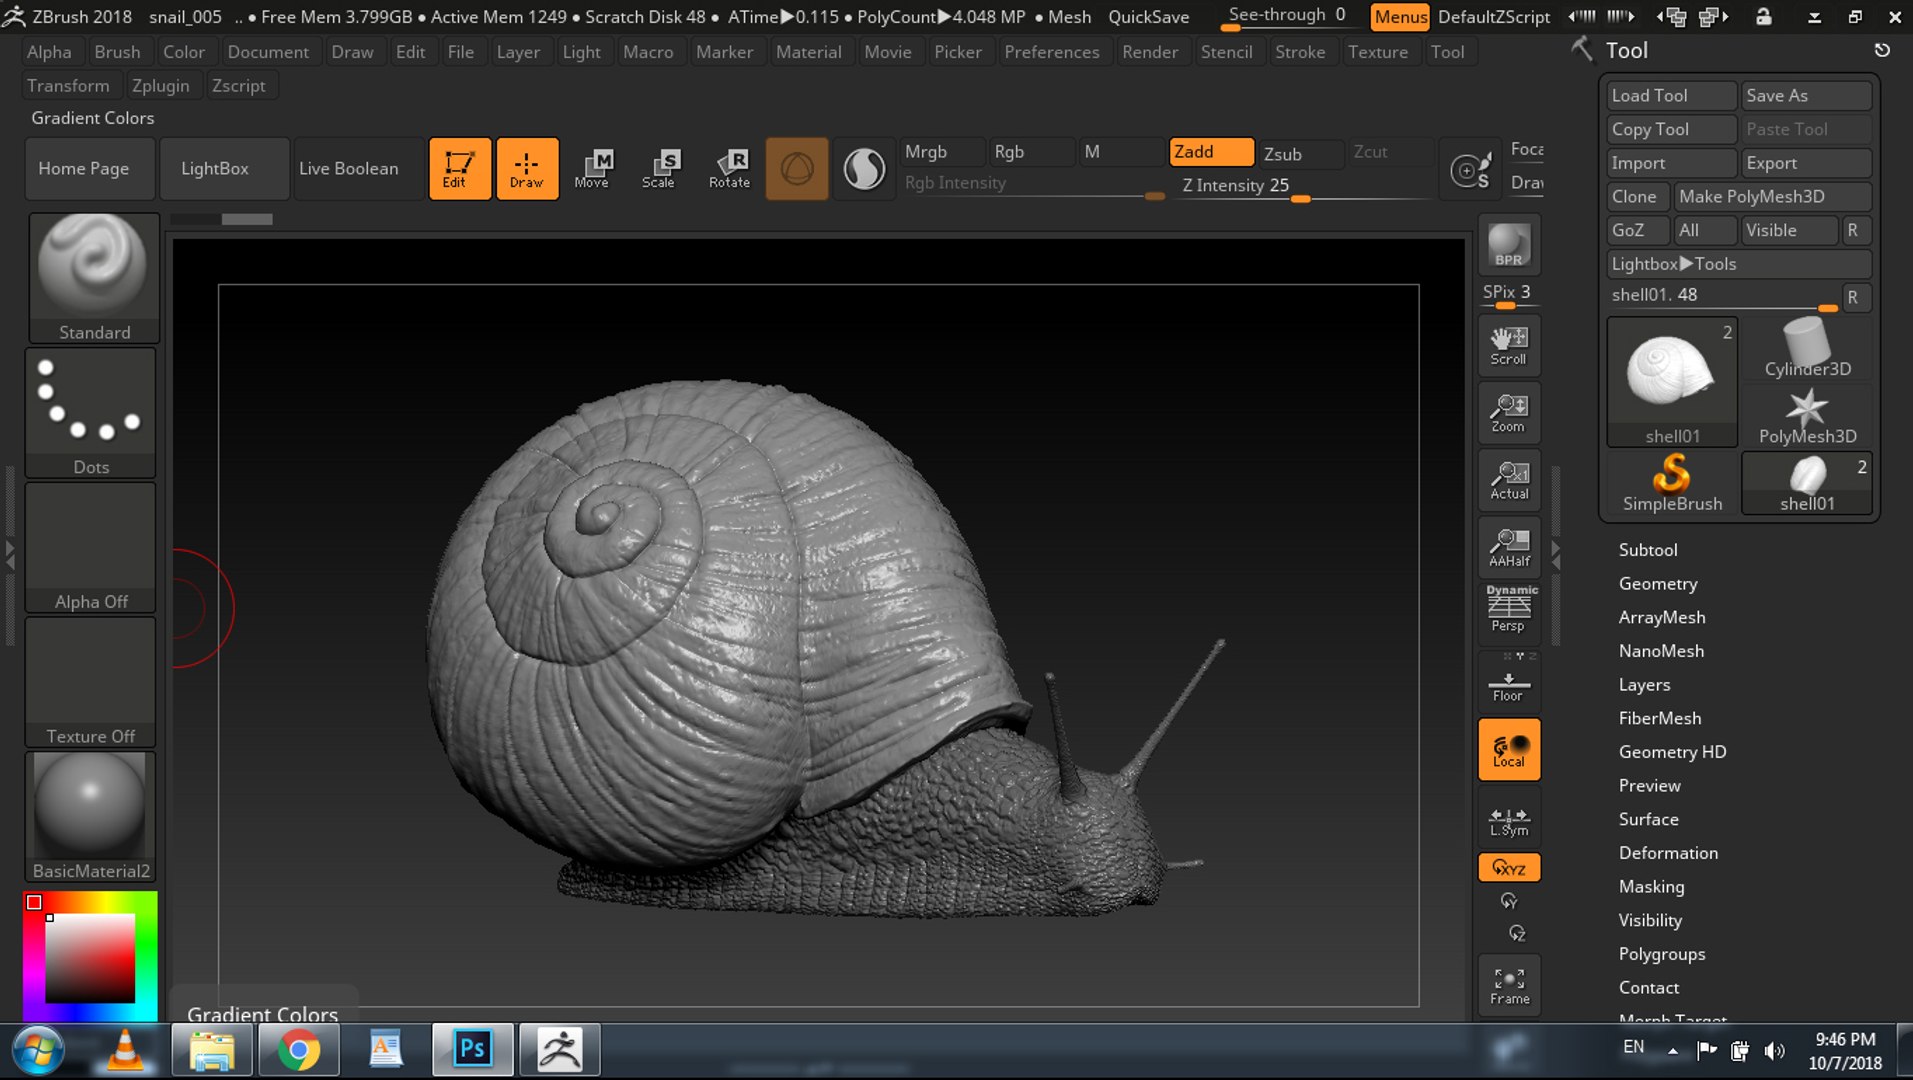Select the Move transform tool

[592, 169]
